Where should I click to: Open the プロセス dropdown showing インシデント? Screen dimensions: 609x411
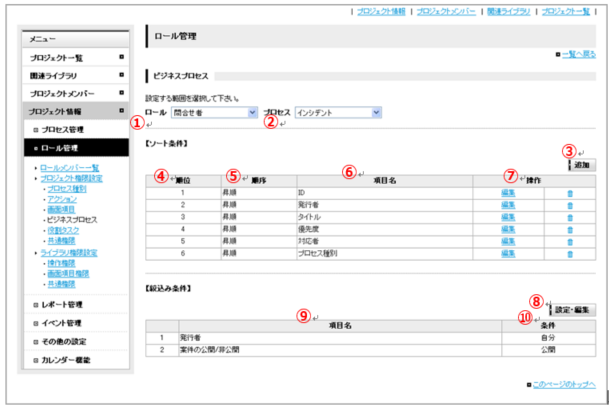point(338,113)
